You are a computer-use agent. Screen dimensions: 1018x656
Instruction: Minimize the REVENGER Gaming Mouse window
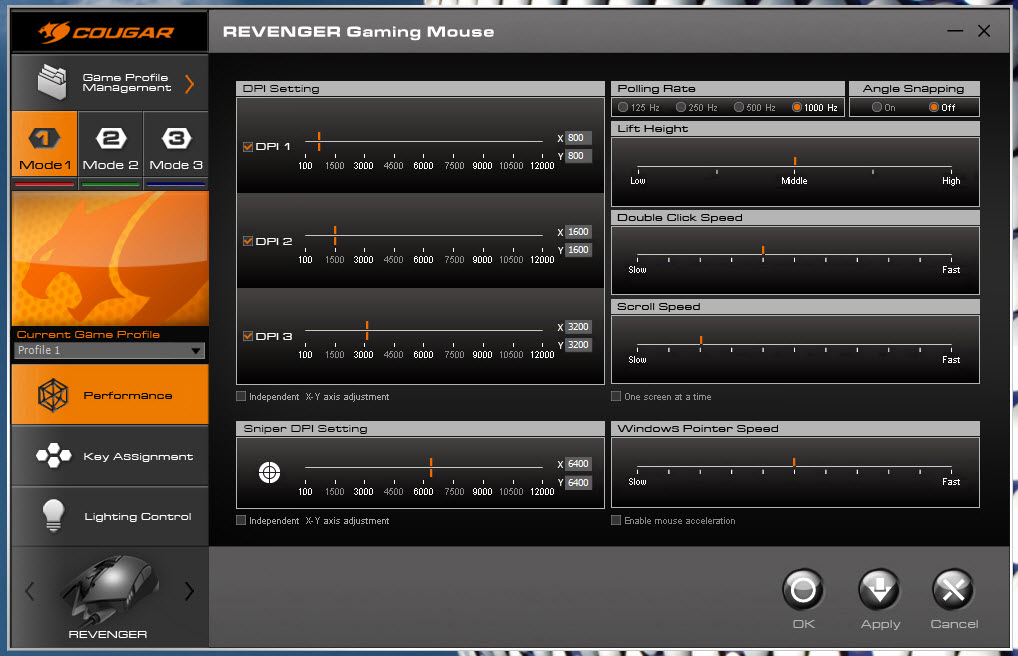955,31
